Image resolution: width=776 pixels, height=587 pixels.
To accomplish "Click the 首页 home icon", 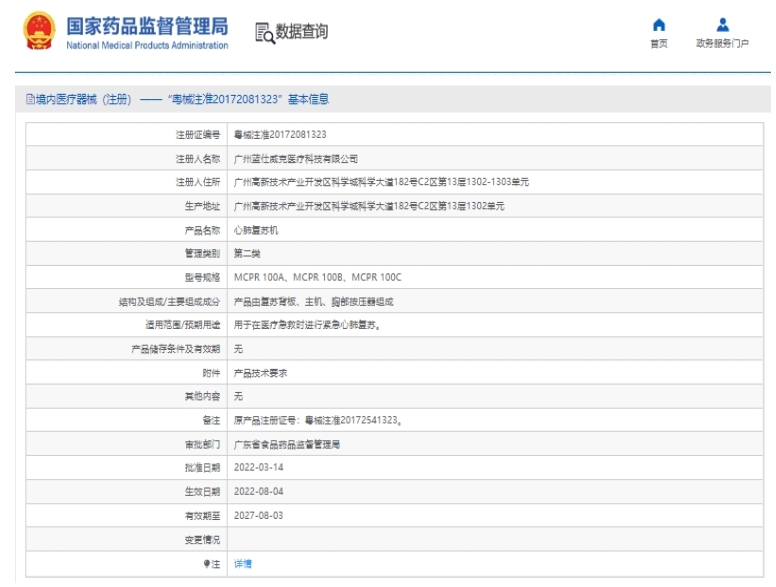I will 658,24.
